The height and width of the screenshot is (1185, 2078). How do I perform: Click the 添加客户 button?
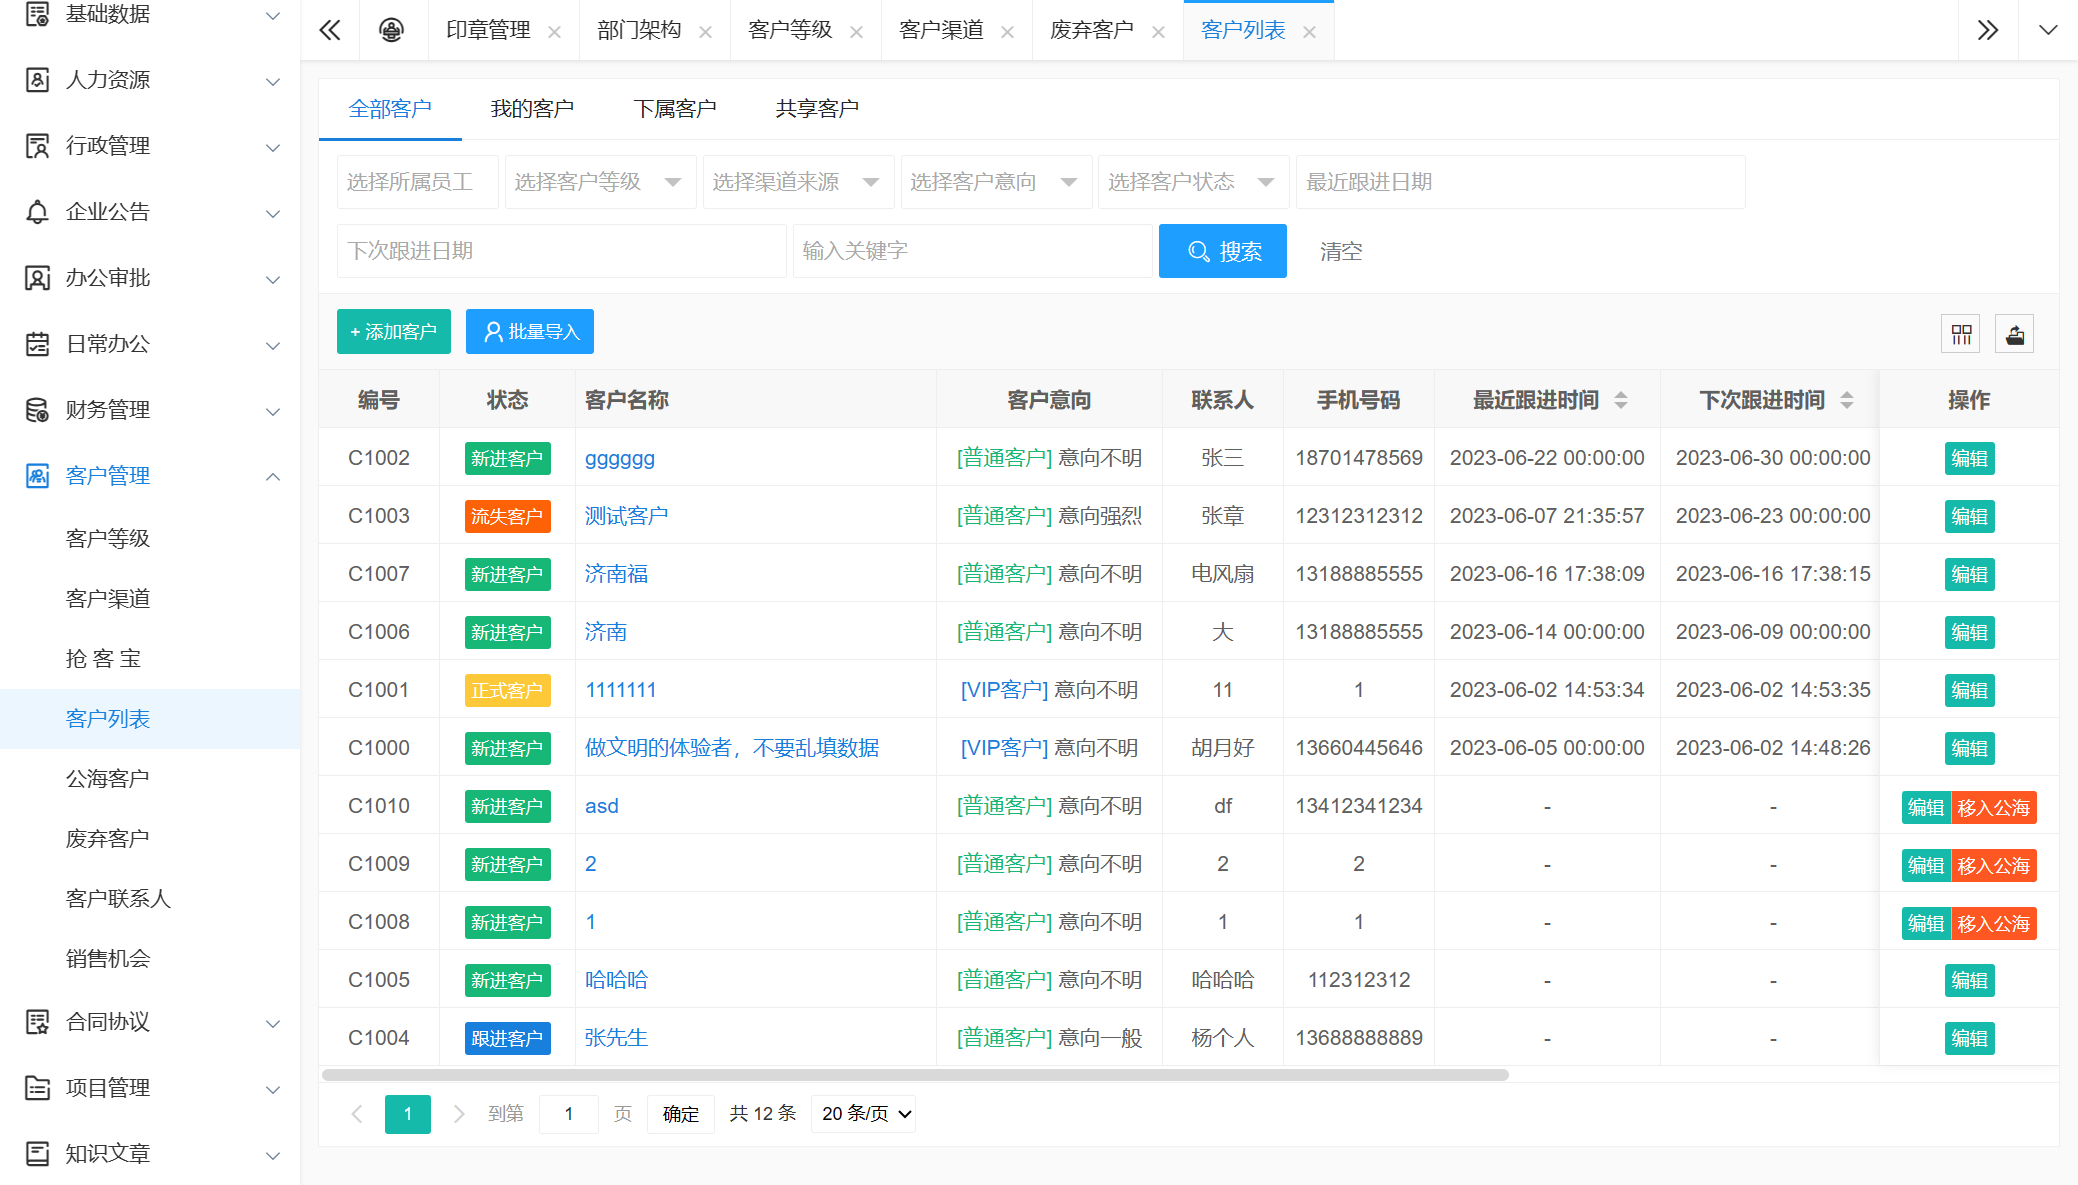(x=394, y=331)
